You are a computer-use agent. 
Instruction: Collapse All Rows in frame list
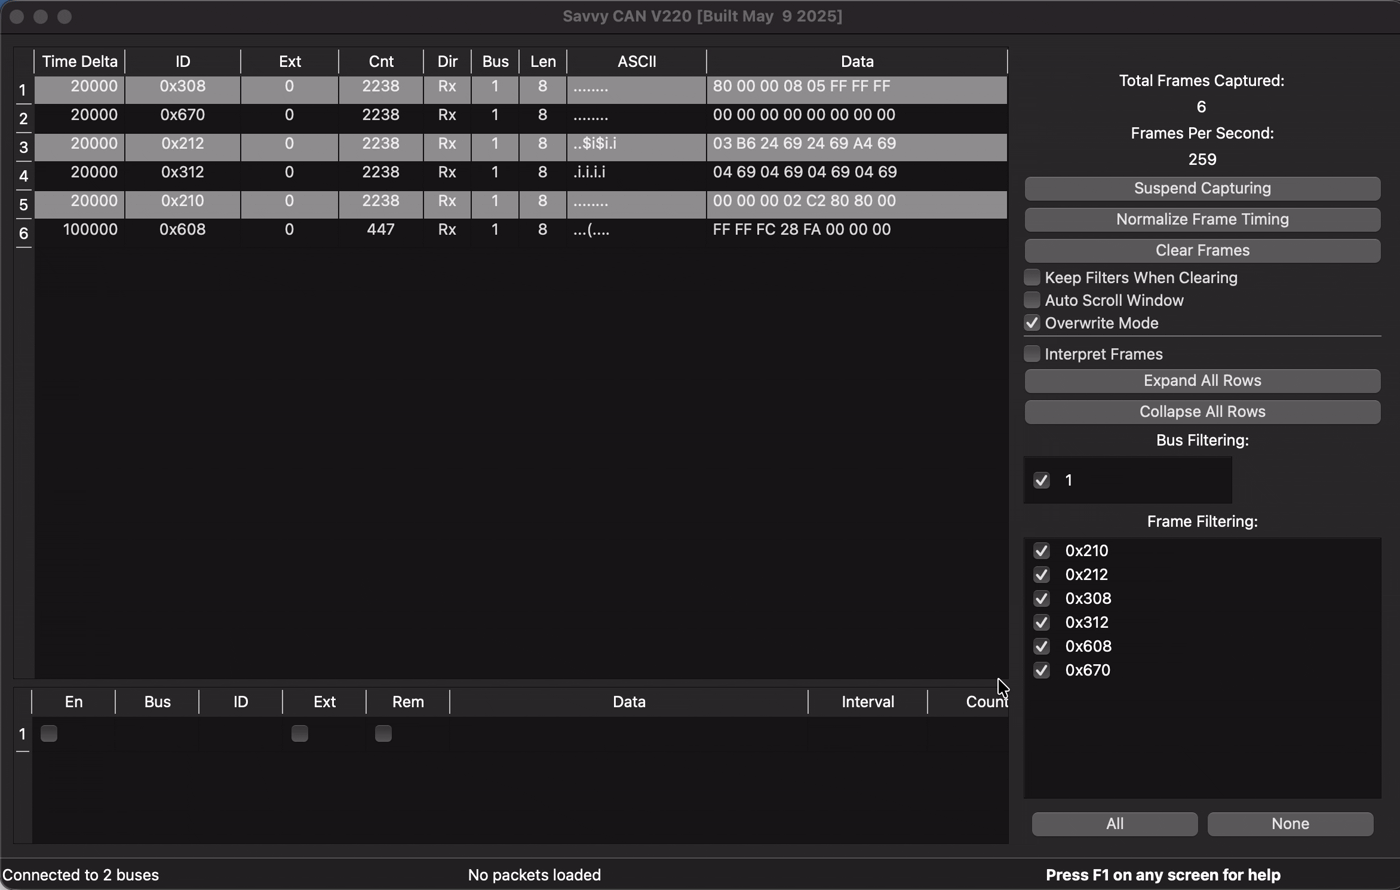point(1202,412)
